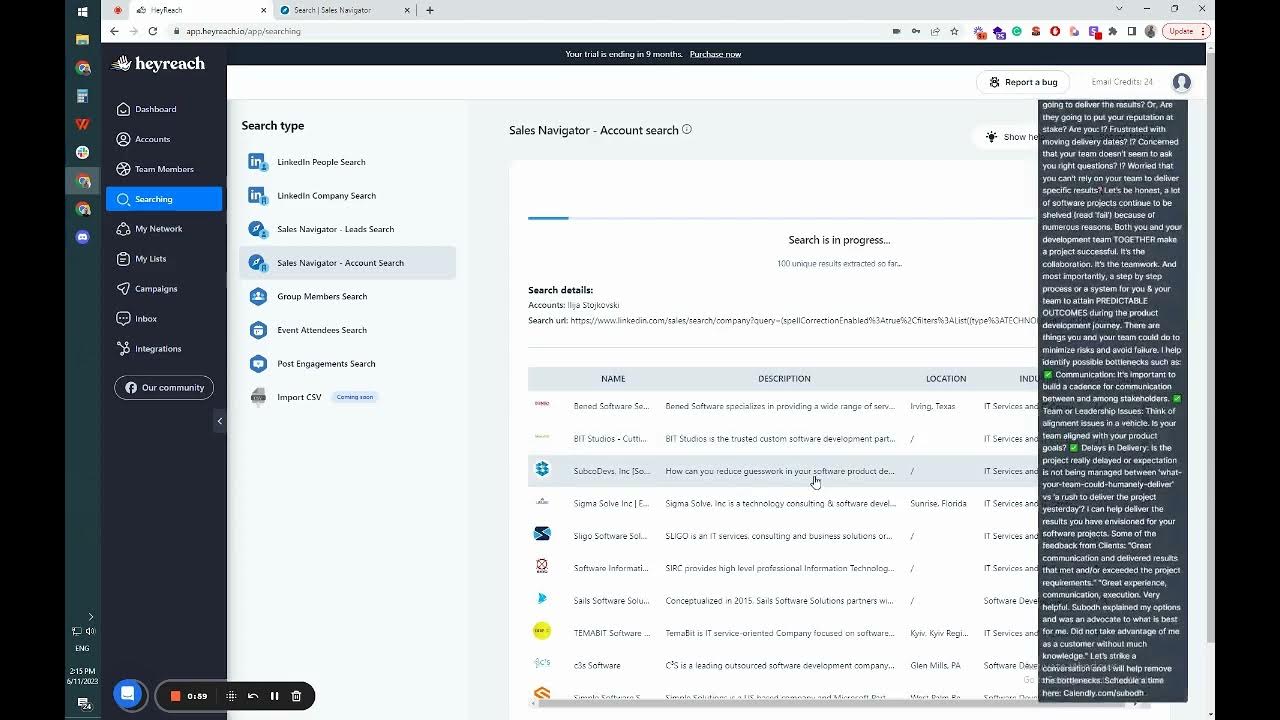Click the LOCATION column header
The width and height of the screenshot is (1280, 720).
pyautogui.click(x=946, y=379)
